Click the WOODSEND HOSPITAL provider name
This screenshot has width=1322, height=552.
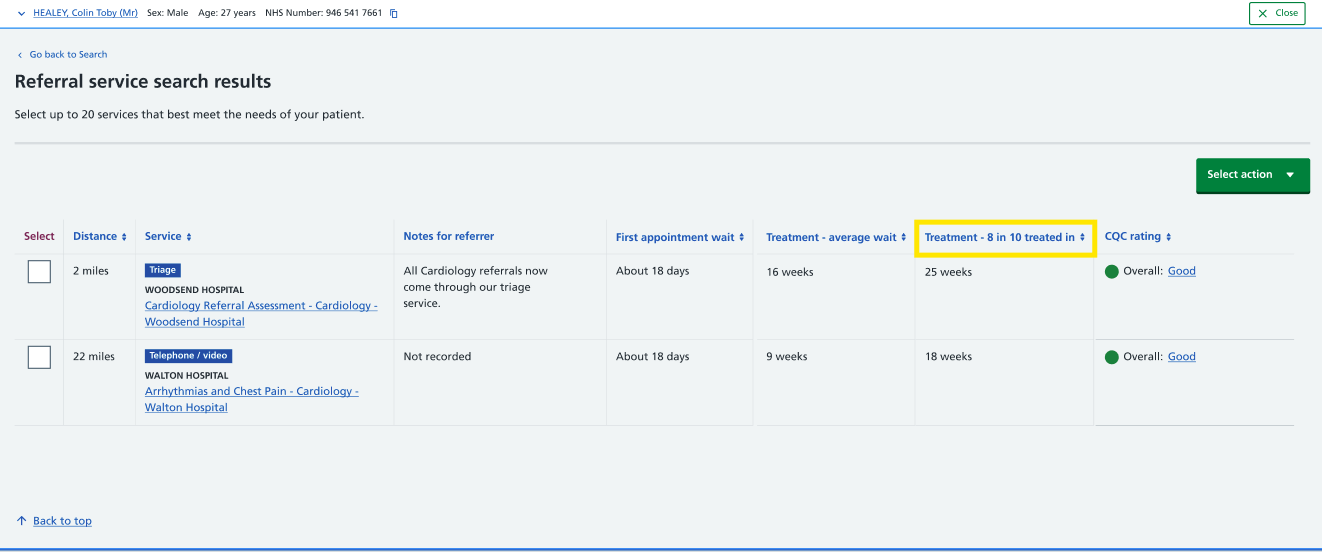click(x=194, y=291)
